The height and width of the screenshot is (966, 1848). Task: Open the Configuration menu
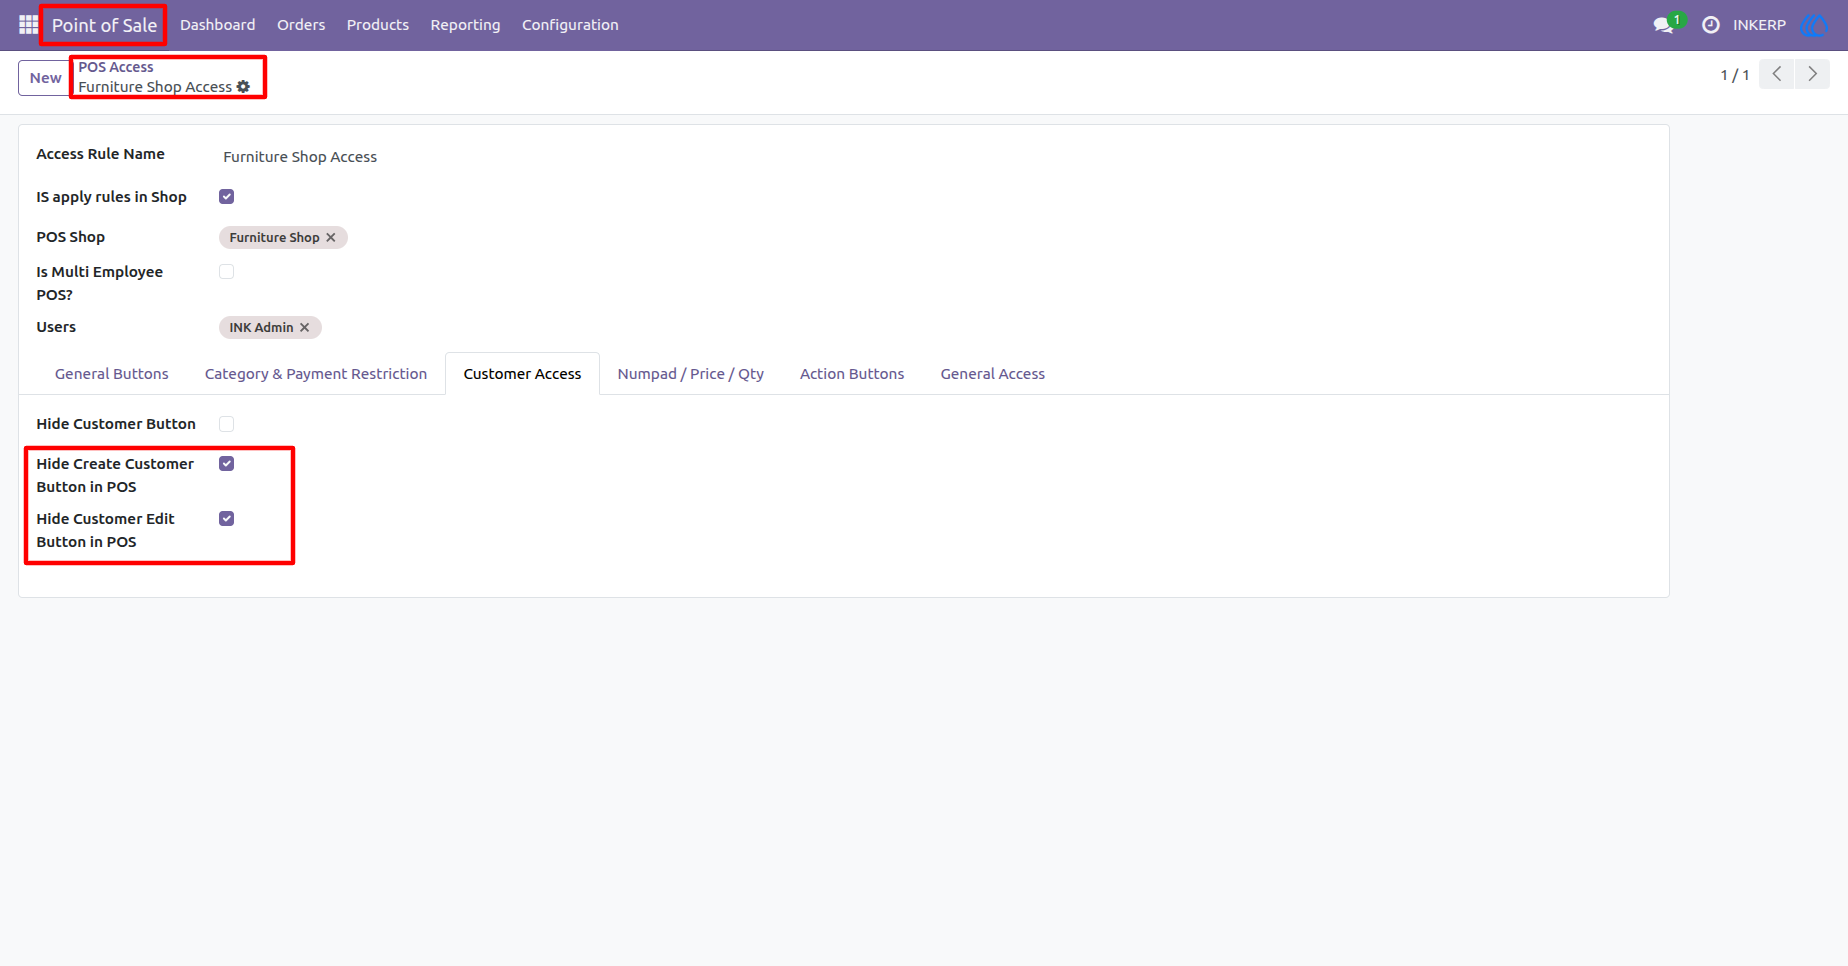pyautogui.click(x=570, y=25)
